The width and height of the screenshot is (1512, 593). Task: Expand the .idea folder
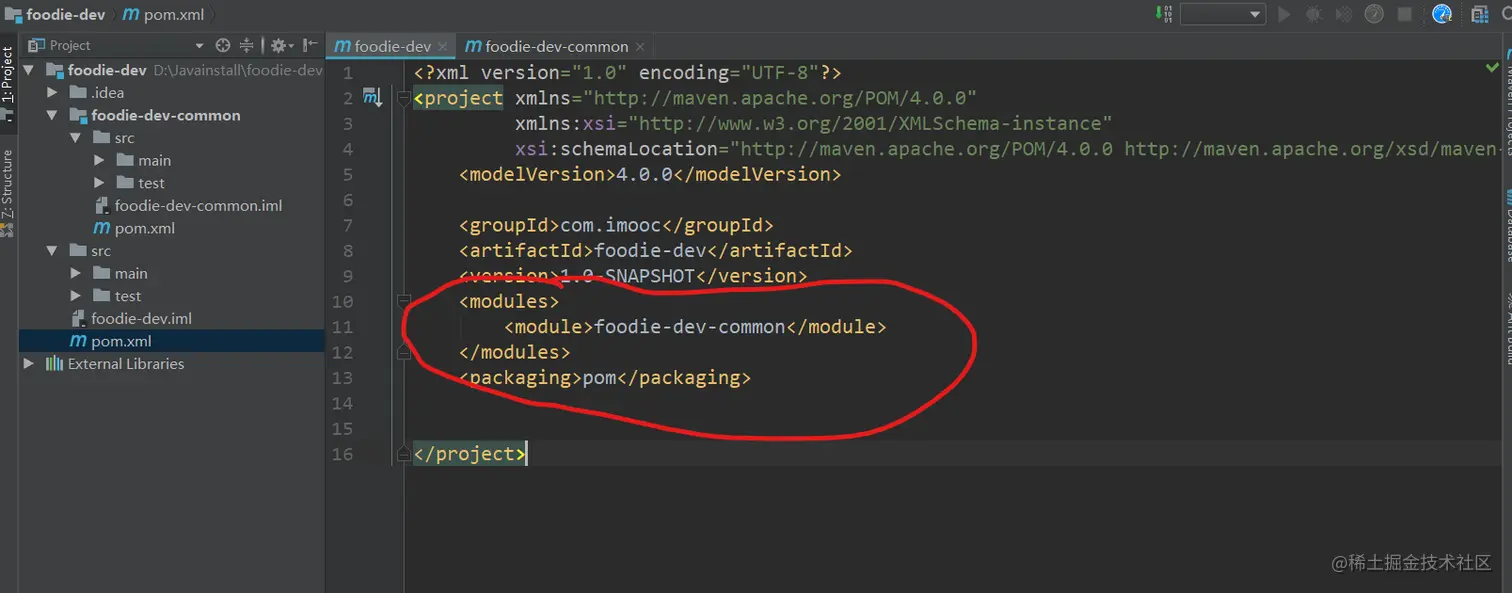tap(52, 92)
